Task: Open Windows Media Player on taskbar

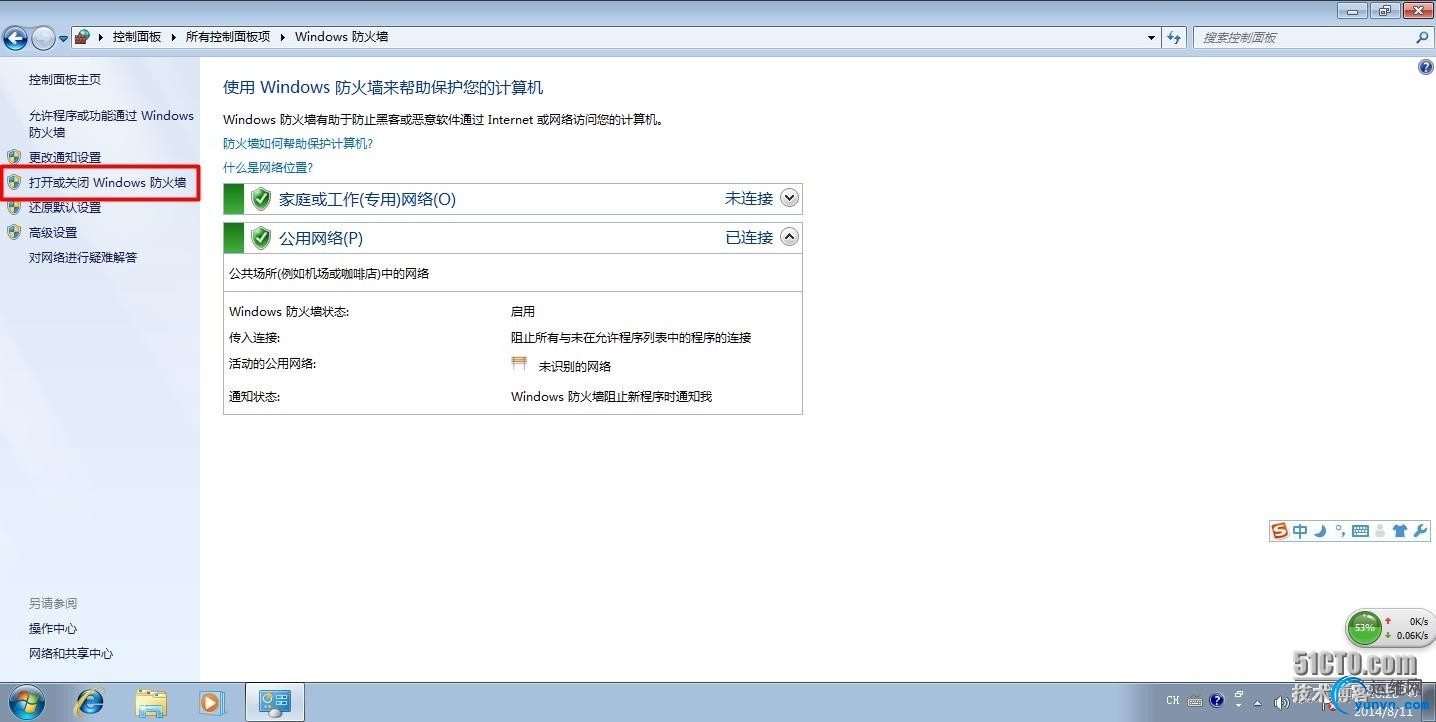Action: pyautogui.click(x=212, y=702)
